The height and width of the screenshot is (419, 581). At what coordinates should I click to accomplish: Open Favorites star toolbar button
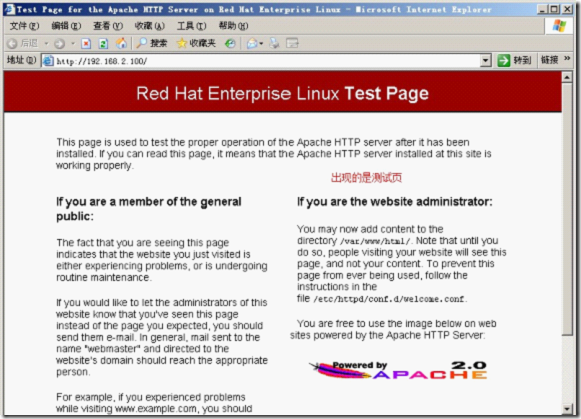pyautogui.click(x=196, y=43)
